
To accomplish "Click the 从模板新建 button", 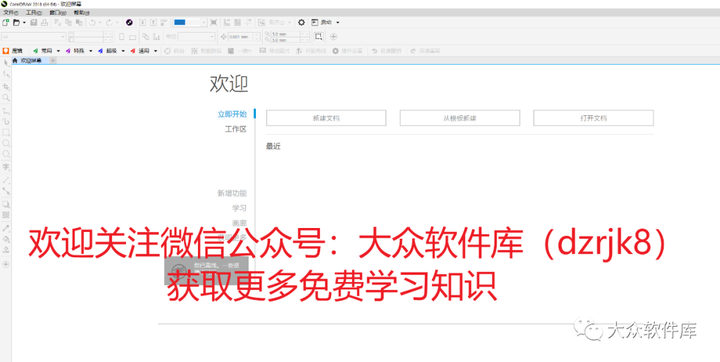I will click(460, 118).
